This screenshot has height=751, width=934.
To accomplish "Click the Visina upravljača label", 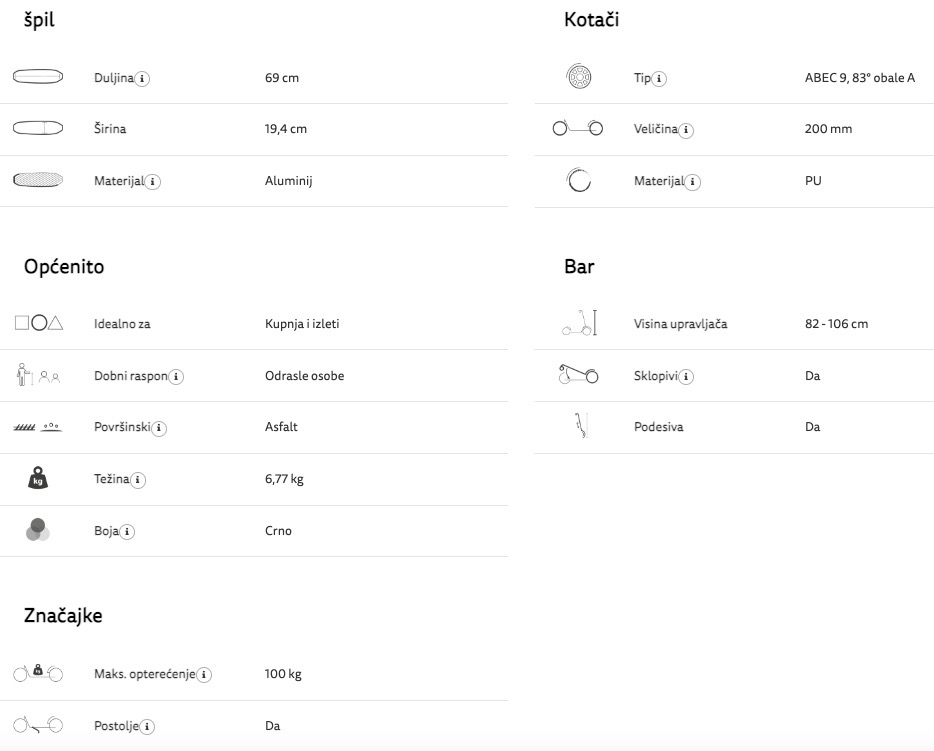I will coord(680,324).
